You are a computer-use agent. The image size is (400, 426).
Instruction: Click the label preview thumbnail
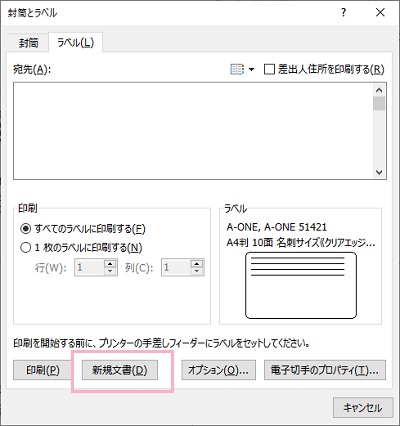click(301, 285)
